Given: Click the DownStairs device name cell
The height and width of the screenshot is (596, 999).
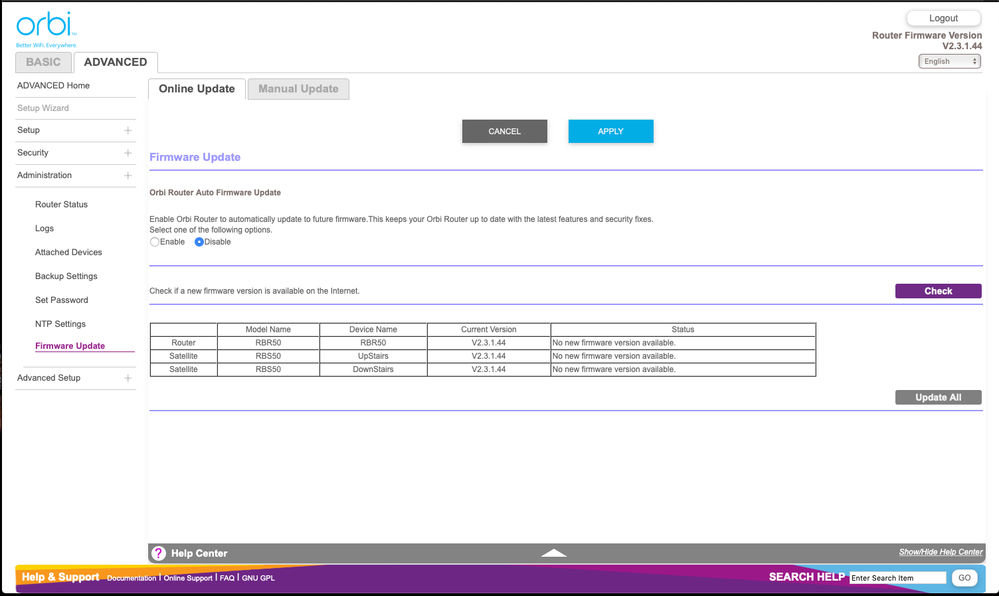Looking at the screenshot, I should coord(373,370).
